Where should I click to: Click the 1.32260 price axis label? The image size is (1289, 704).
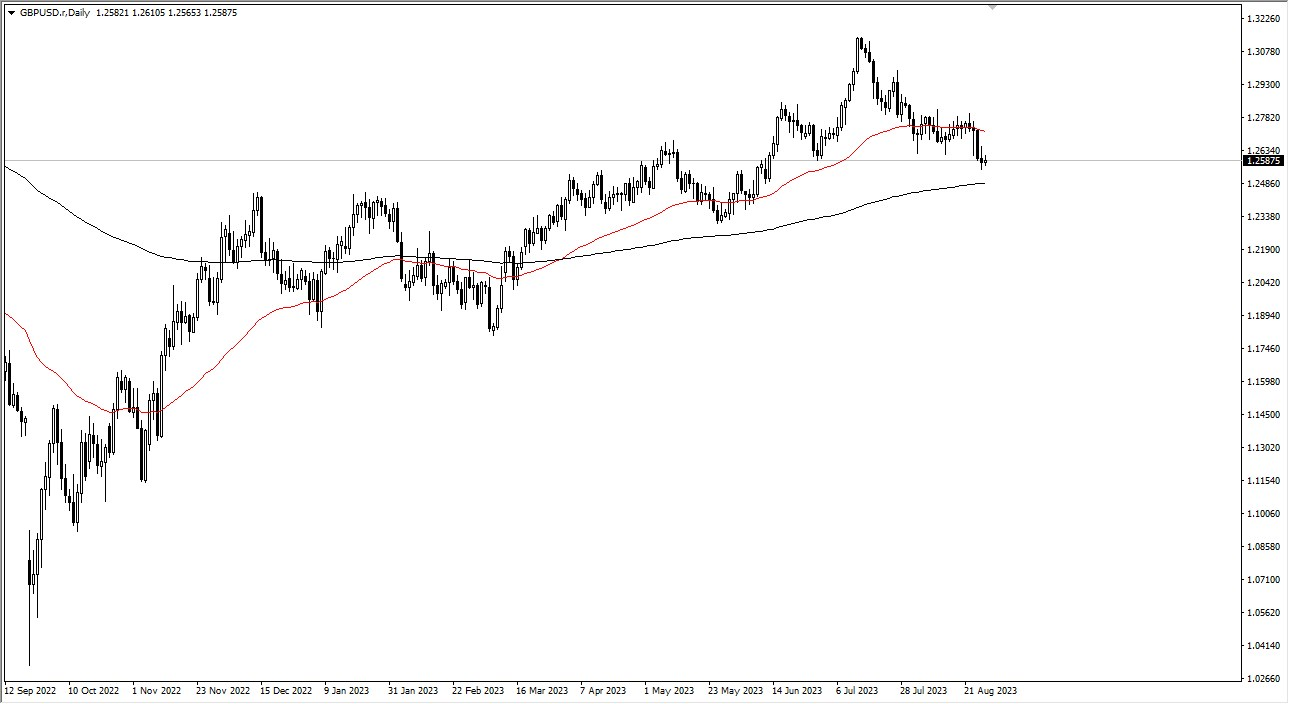(x=1263, y=19)
